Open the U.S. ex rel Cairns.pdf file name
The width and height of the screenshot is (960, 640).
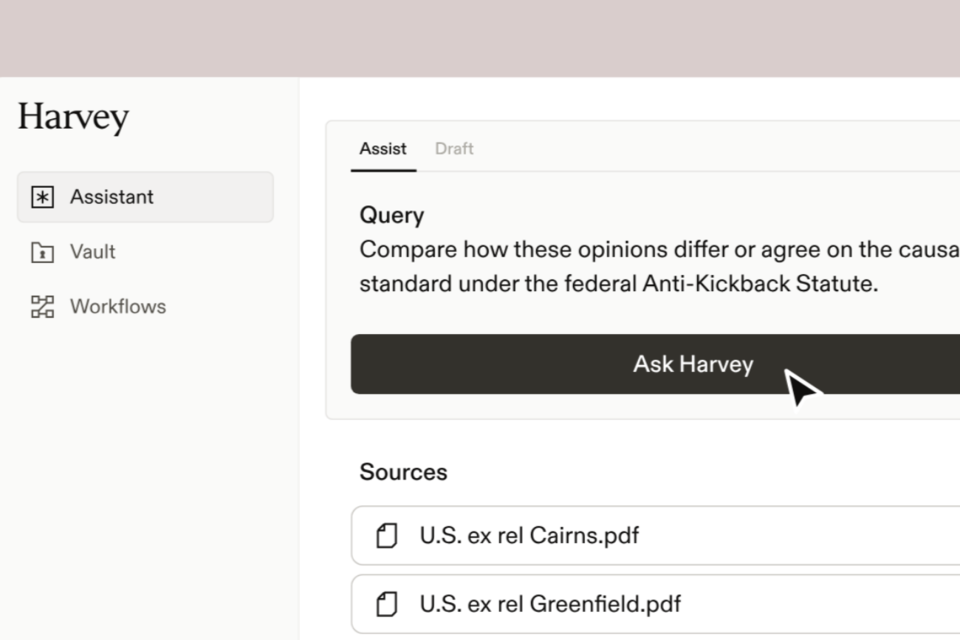[x=529, y=536]
